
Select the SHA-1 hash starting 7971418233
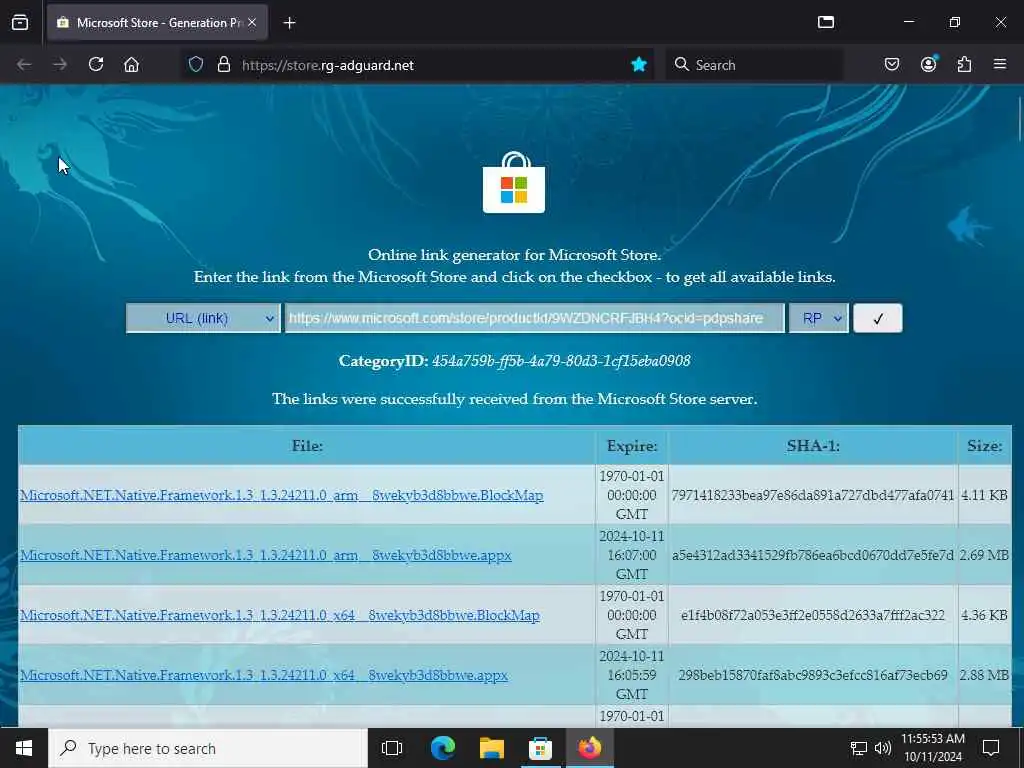[x=813, y=495]
